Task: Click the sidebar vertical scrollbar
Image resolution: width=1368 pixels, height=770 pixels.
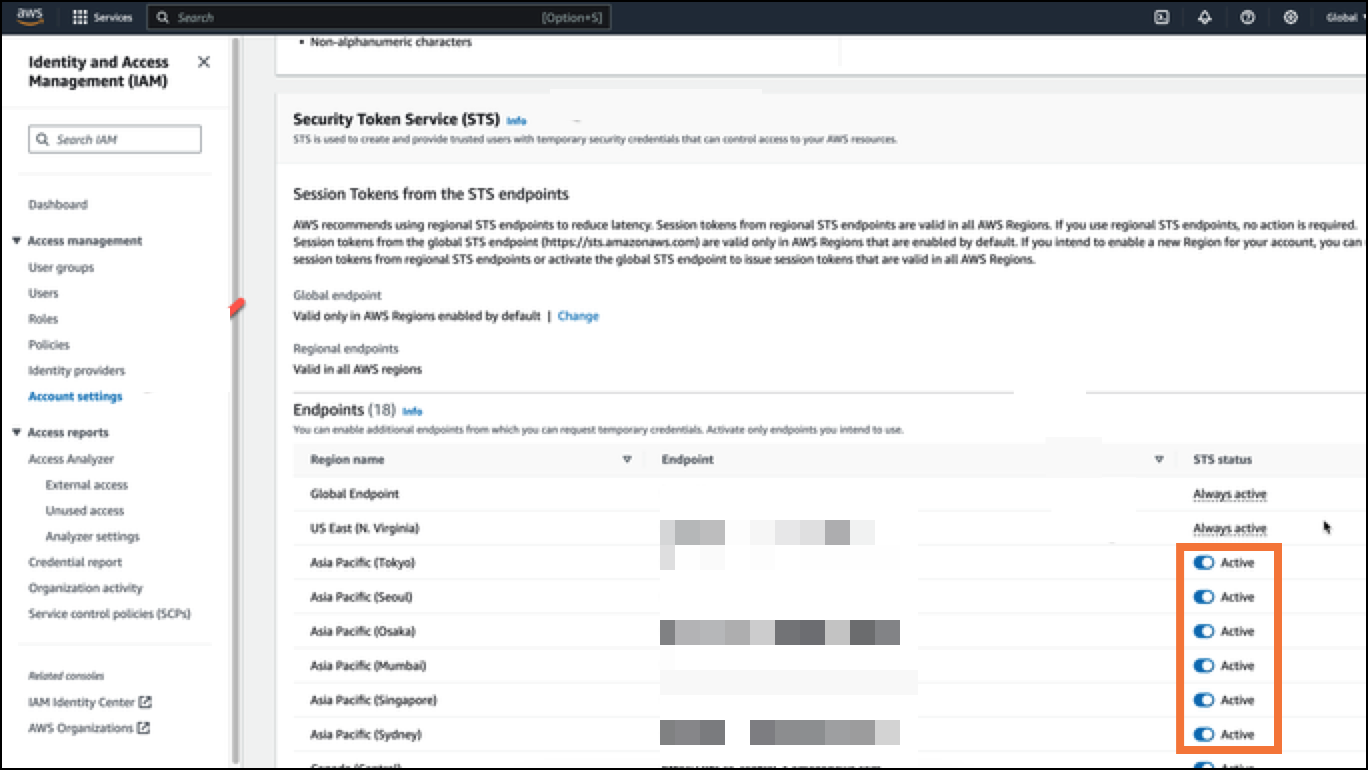Action: [x=236, y=400]
